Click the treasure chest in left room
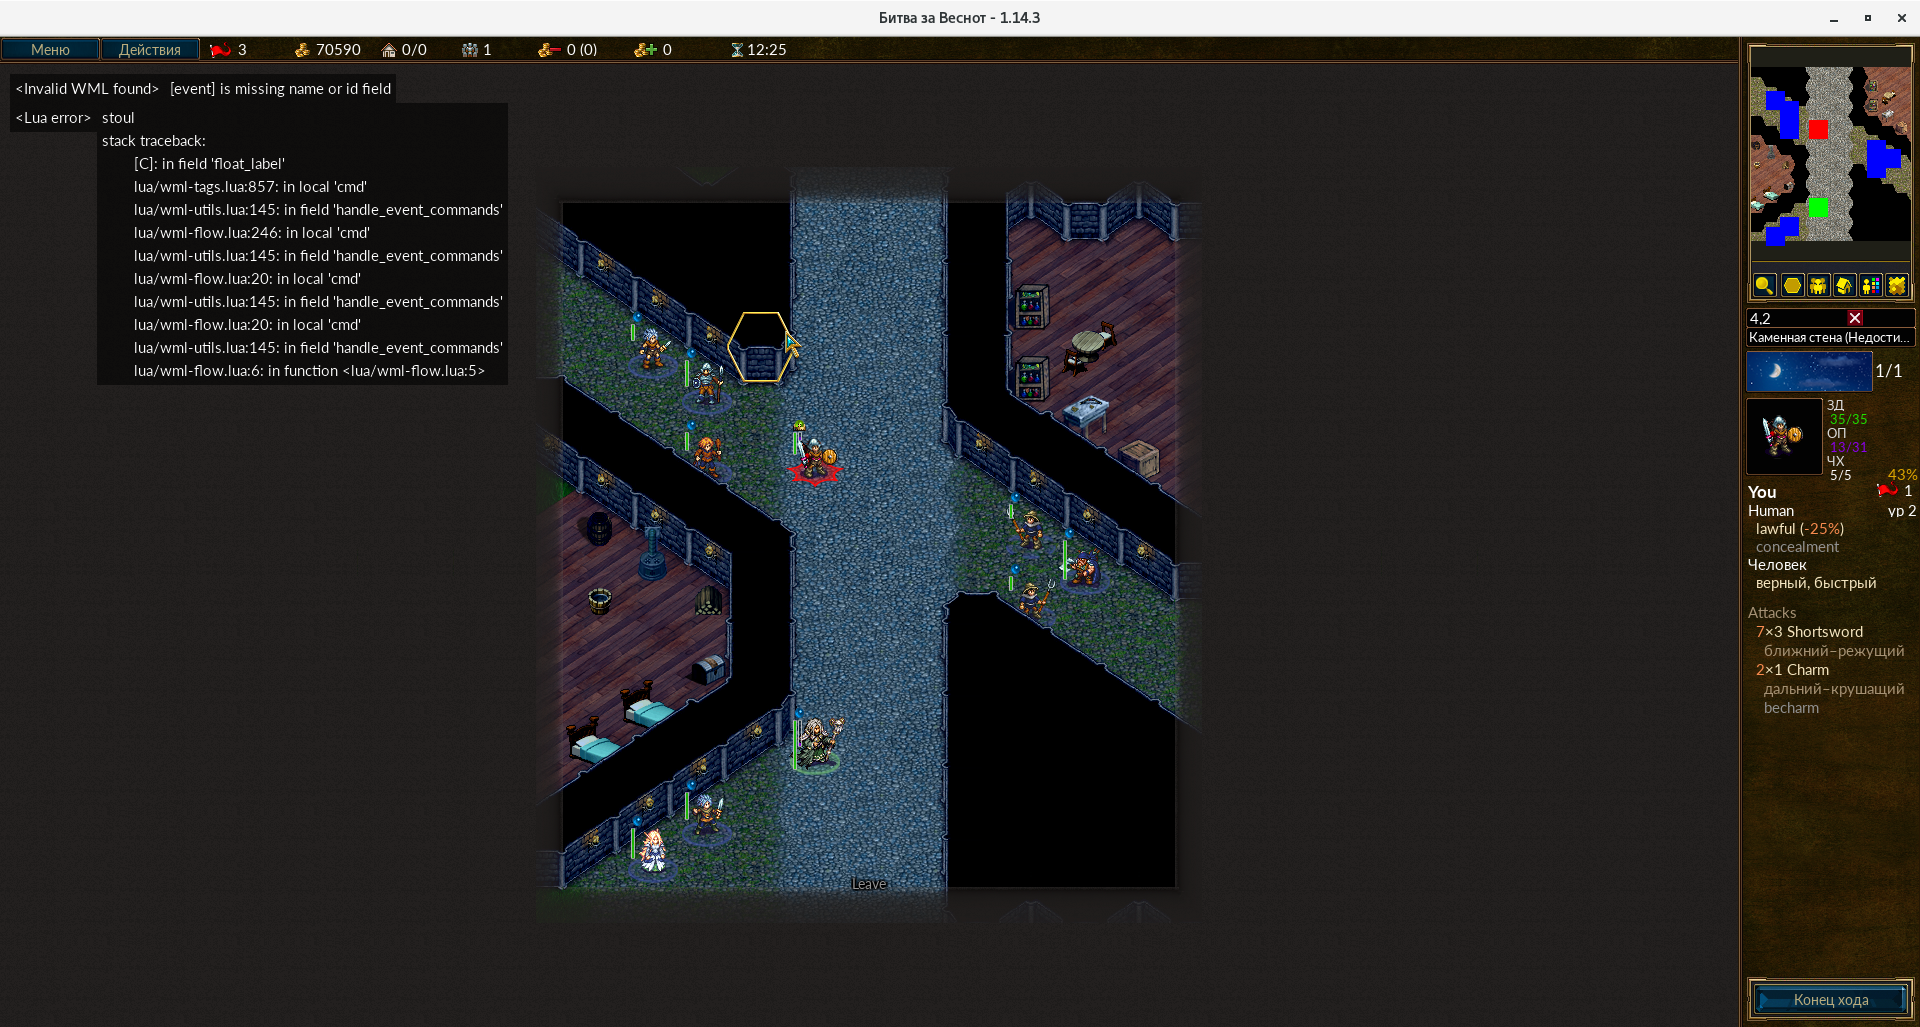Viewport: 1920px width, 1027px height. click(x=708, y=669)
